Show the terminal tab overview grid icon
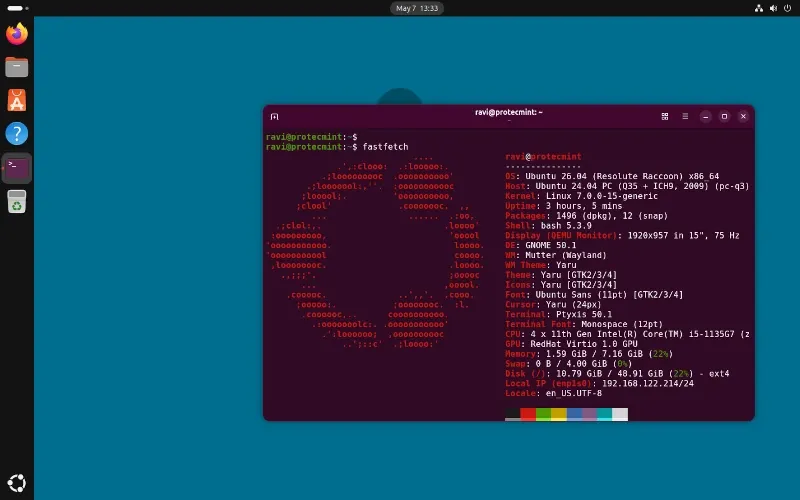Viewport: 800px width, 500px height. 665,116
